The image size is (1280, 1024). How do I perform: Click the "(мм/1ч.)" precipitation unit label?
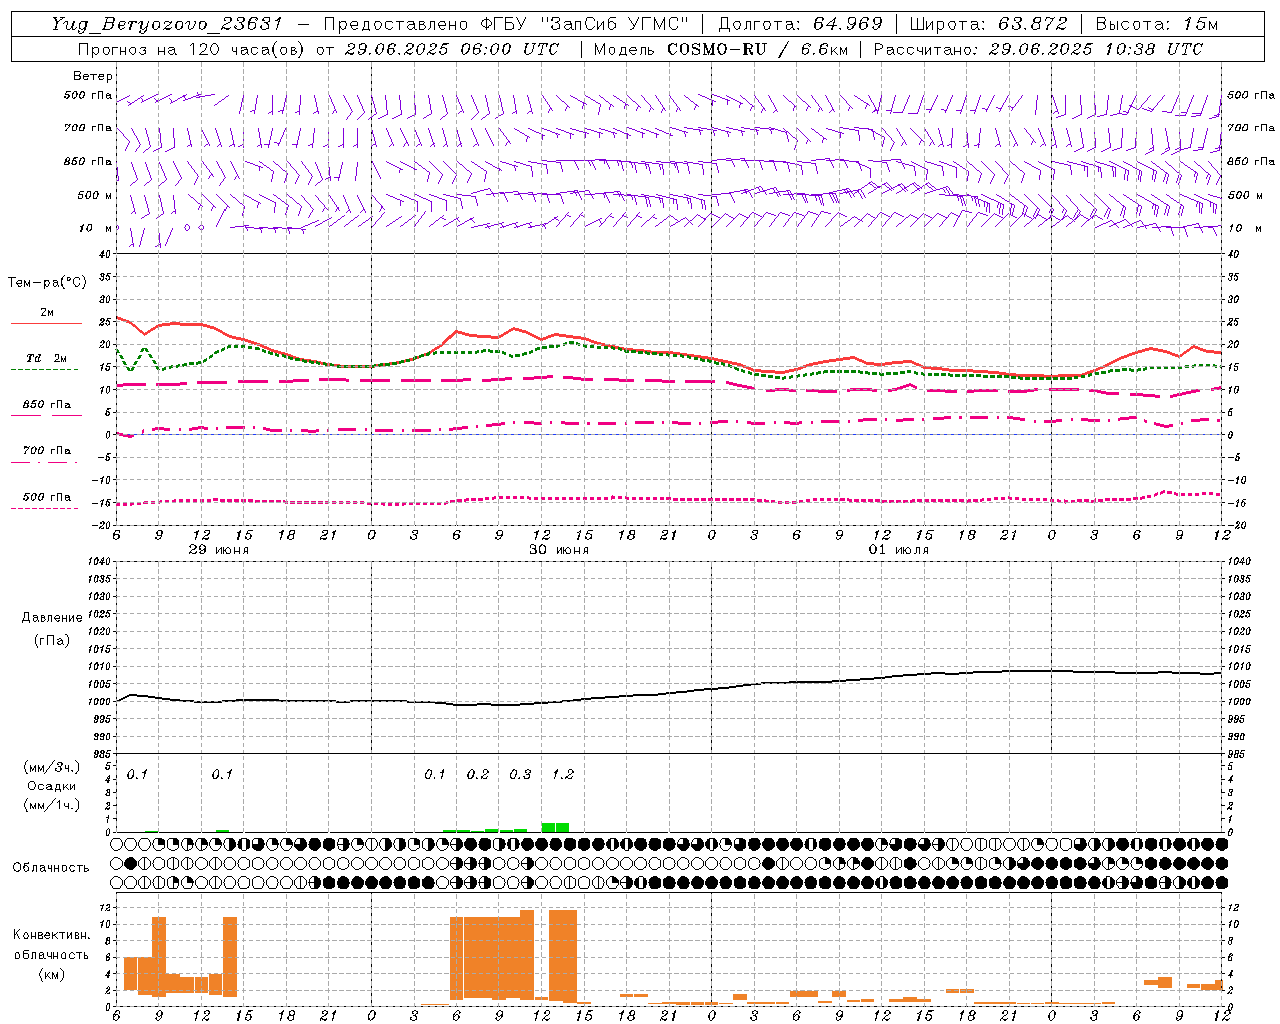pyautogui.click(x=51, y=804)
